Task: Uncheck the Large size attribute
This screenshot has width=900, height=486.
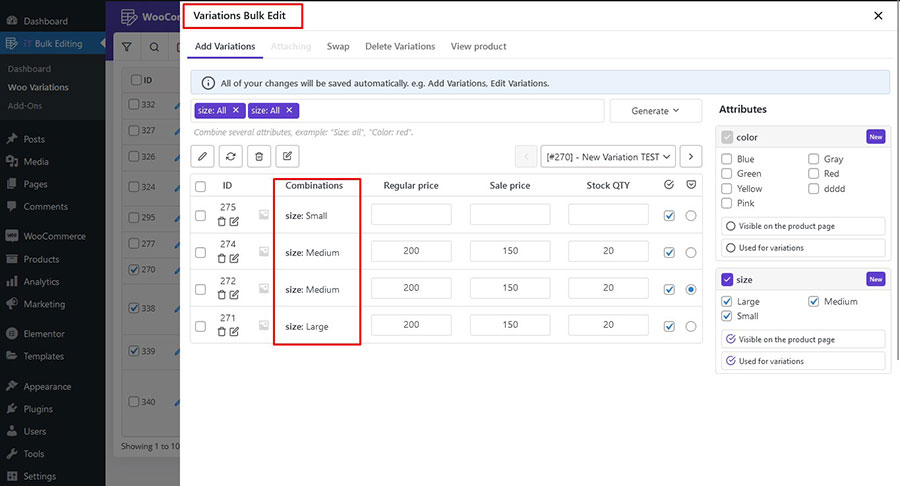Action: pyautogui.click(x=727, y=301)
